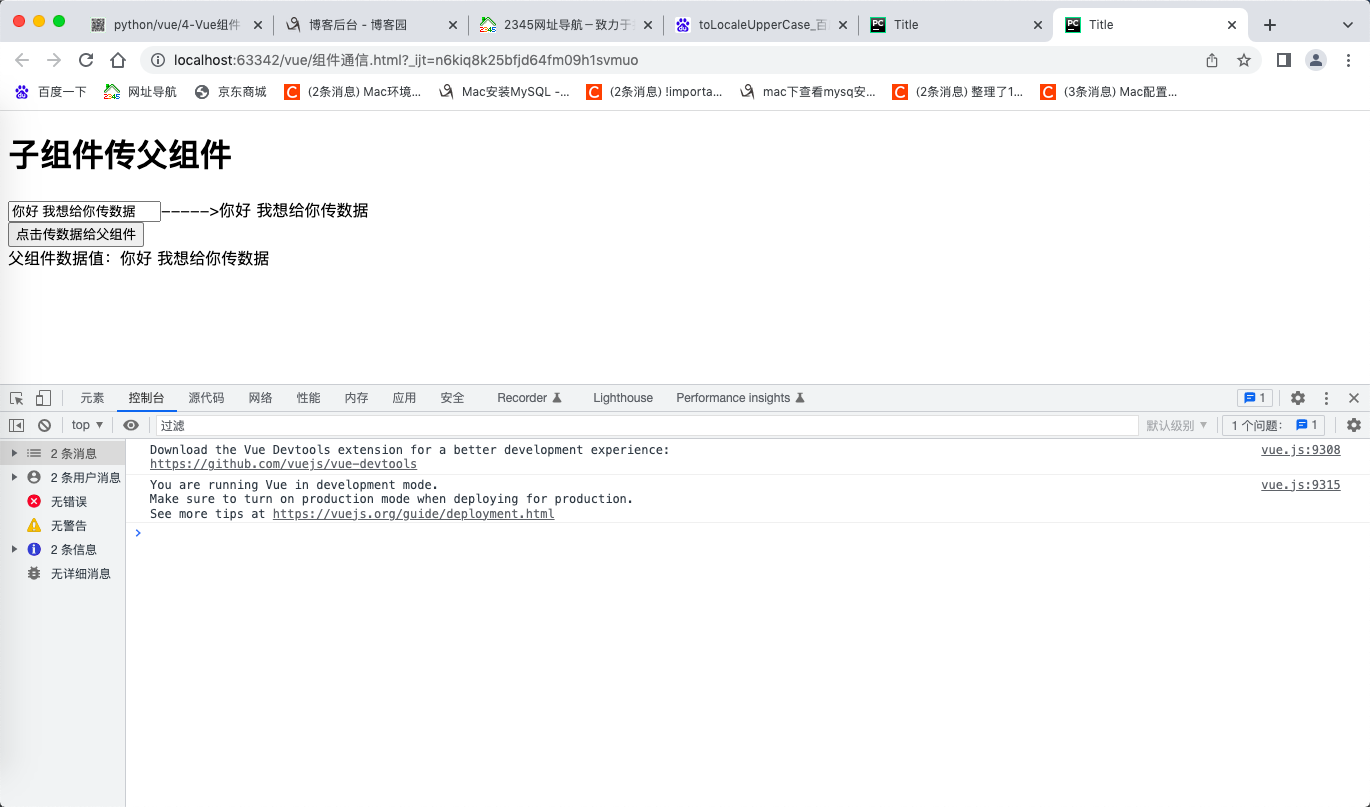The height and width of the screenshot is (807, 1370).
Task: Create a live expression with eye icon
Action: (131, 425)
